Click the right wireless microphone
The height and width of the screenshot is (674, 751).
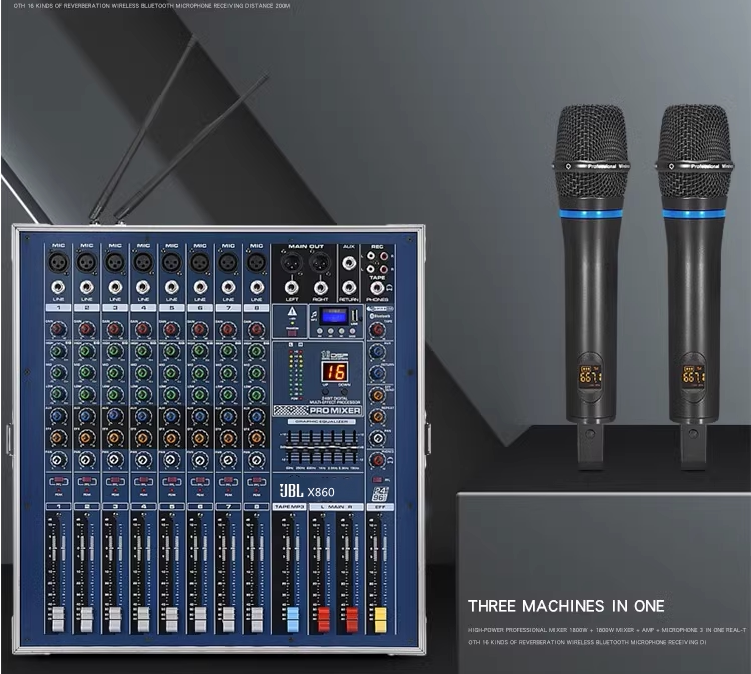coord(694,287)
